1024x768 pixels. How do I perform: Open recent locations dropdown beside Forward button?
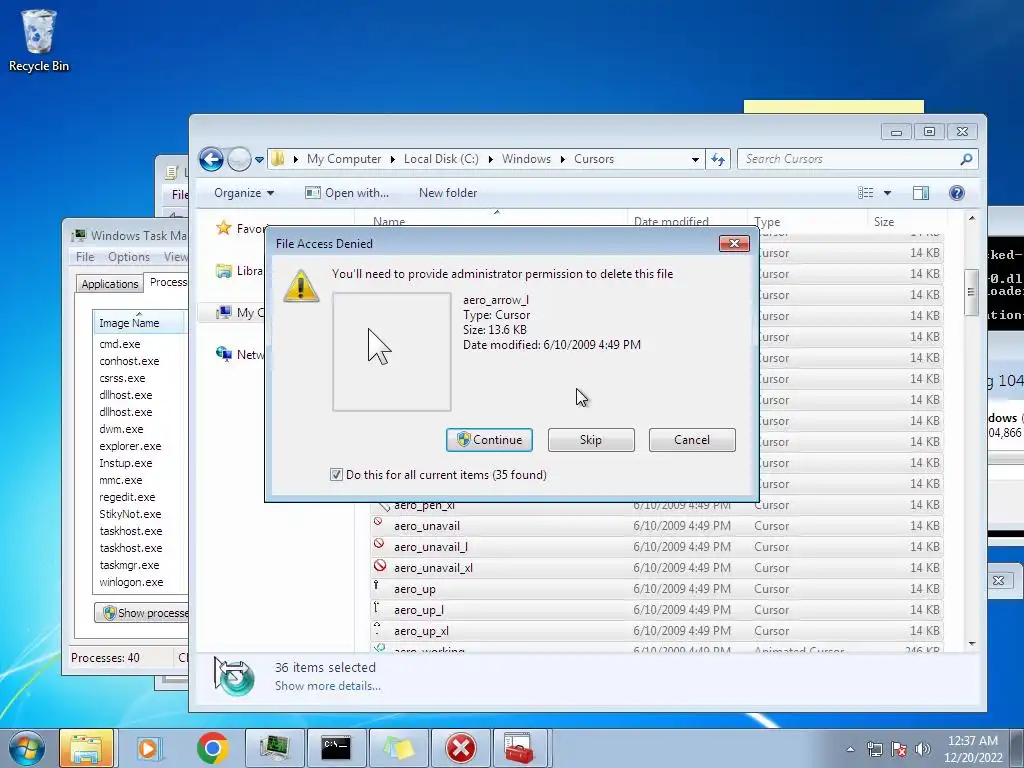pyautogui.click(x=259, y=159)
